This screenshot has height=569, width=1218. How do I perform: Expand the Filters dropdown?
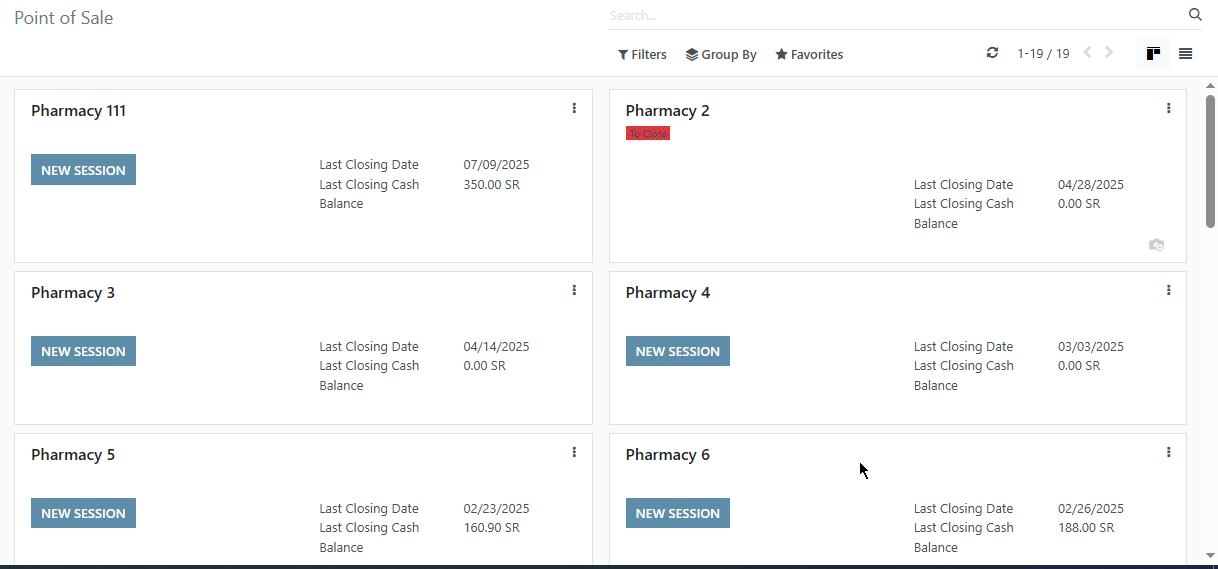tap(642, 55)
